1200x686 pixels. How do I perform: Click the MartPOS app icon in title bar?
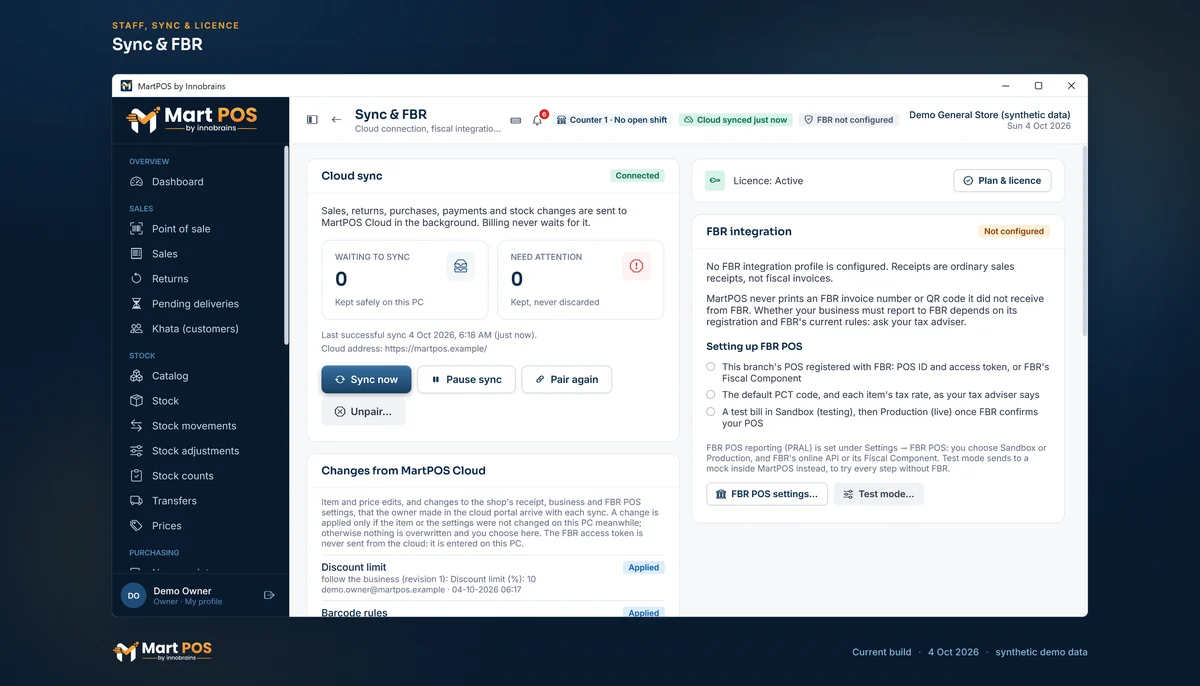coord(126,86)
